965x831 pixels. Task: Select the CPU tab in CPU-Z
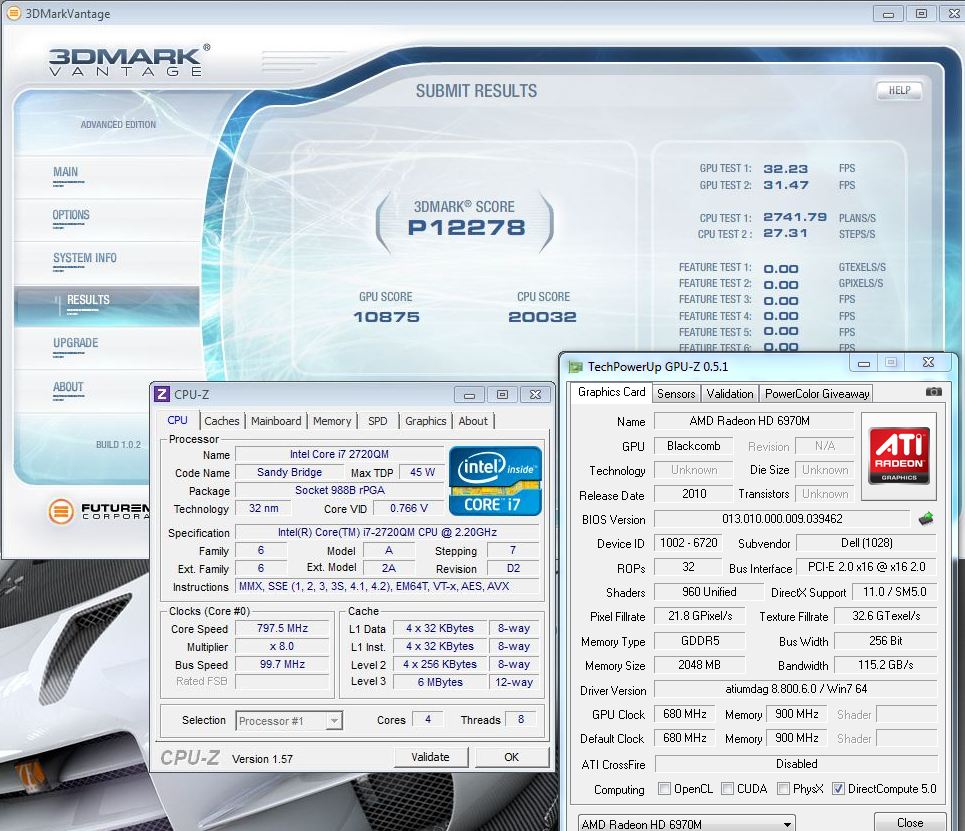177,420
